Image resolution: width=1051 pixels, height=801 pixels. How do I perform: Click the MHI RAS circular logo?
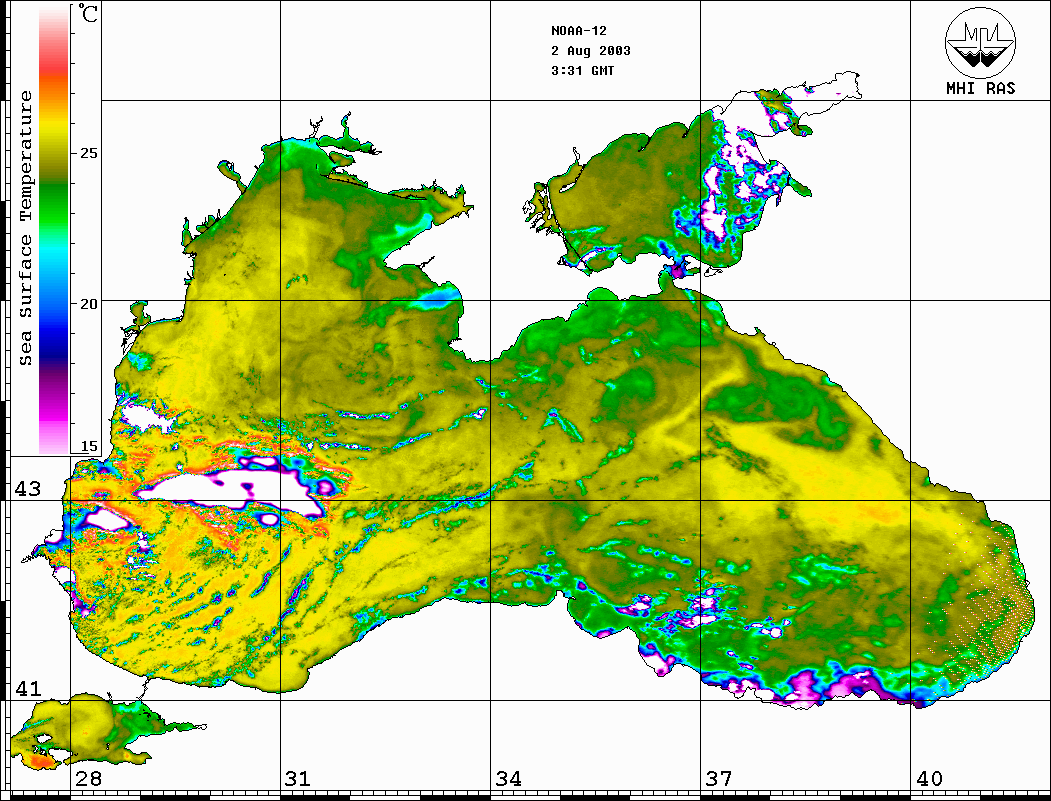pos(981,42)
